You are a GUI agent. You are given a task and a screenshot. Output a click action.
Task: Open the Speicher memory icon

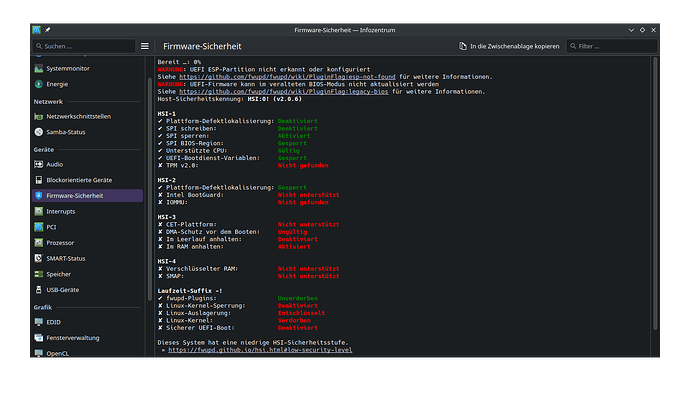tap(39, 274)
